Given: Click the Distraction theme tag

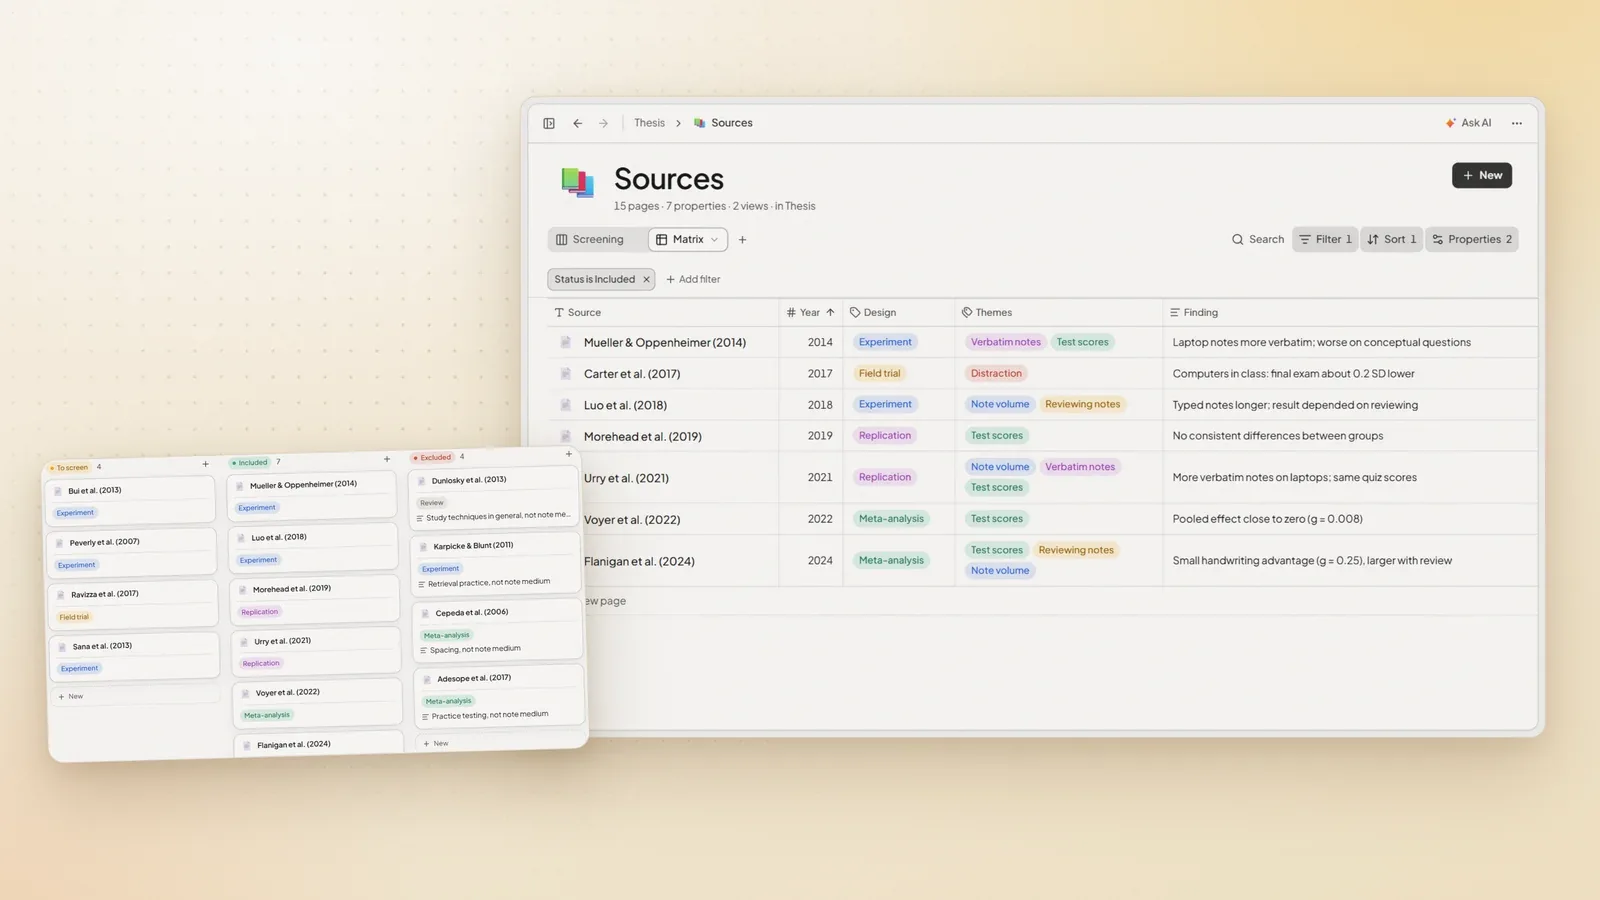Looking at the screenshot, I should point(996,374).
